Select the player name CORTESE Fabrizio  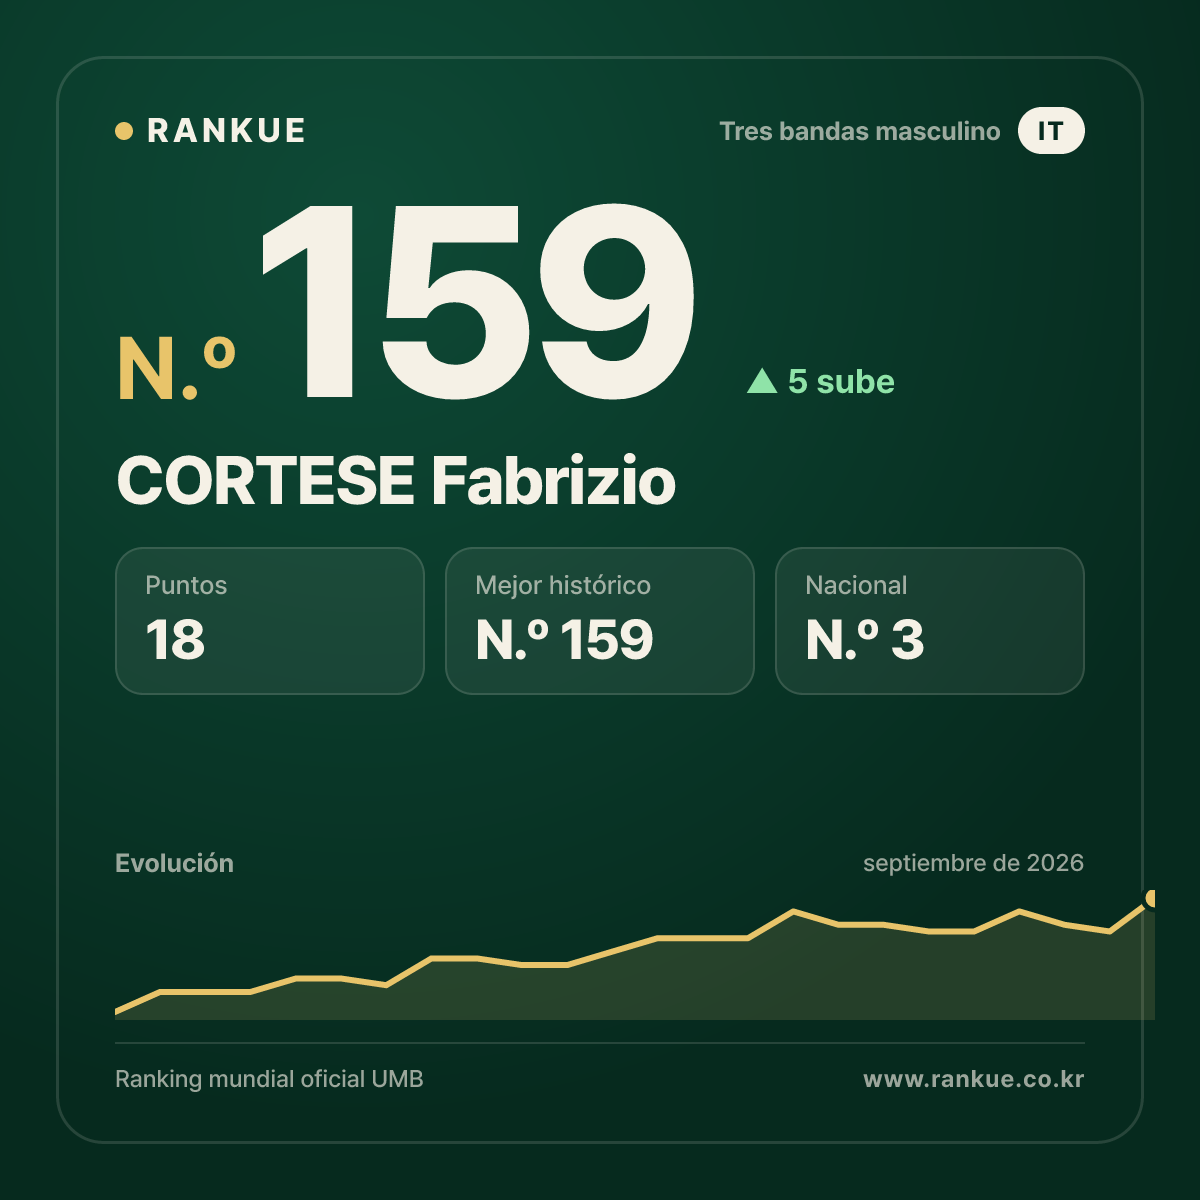coord(397,481)
